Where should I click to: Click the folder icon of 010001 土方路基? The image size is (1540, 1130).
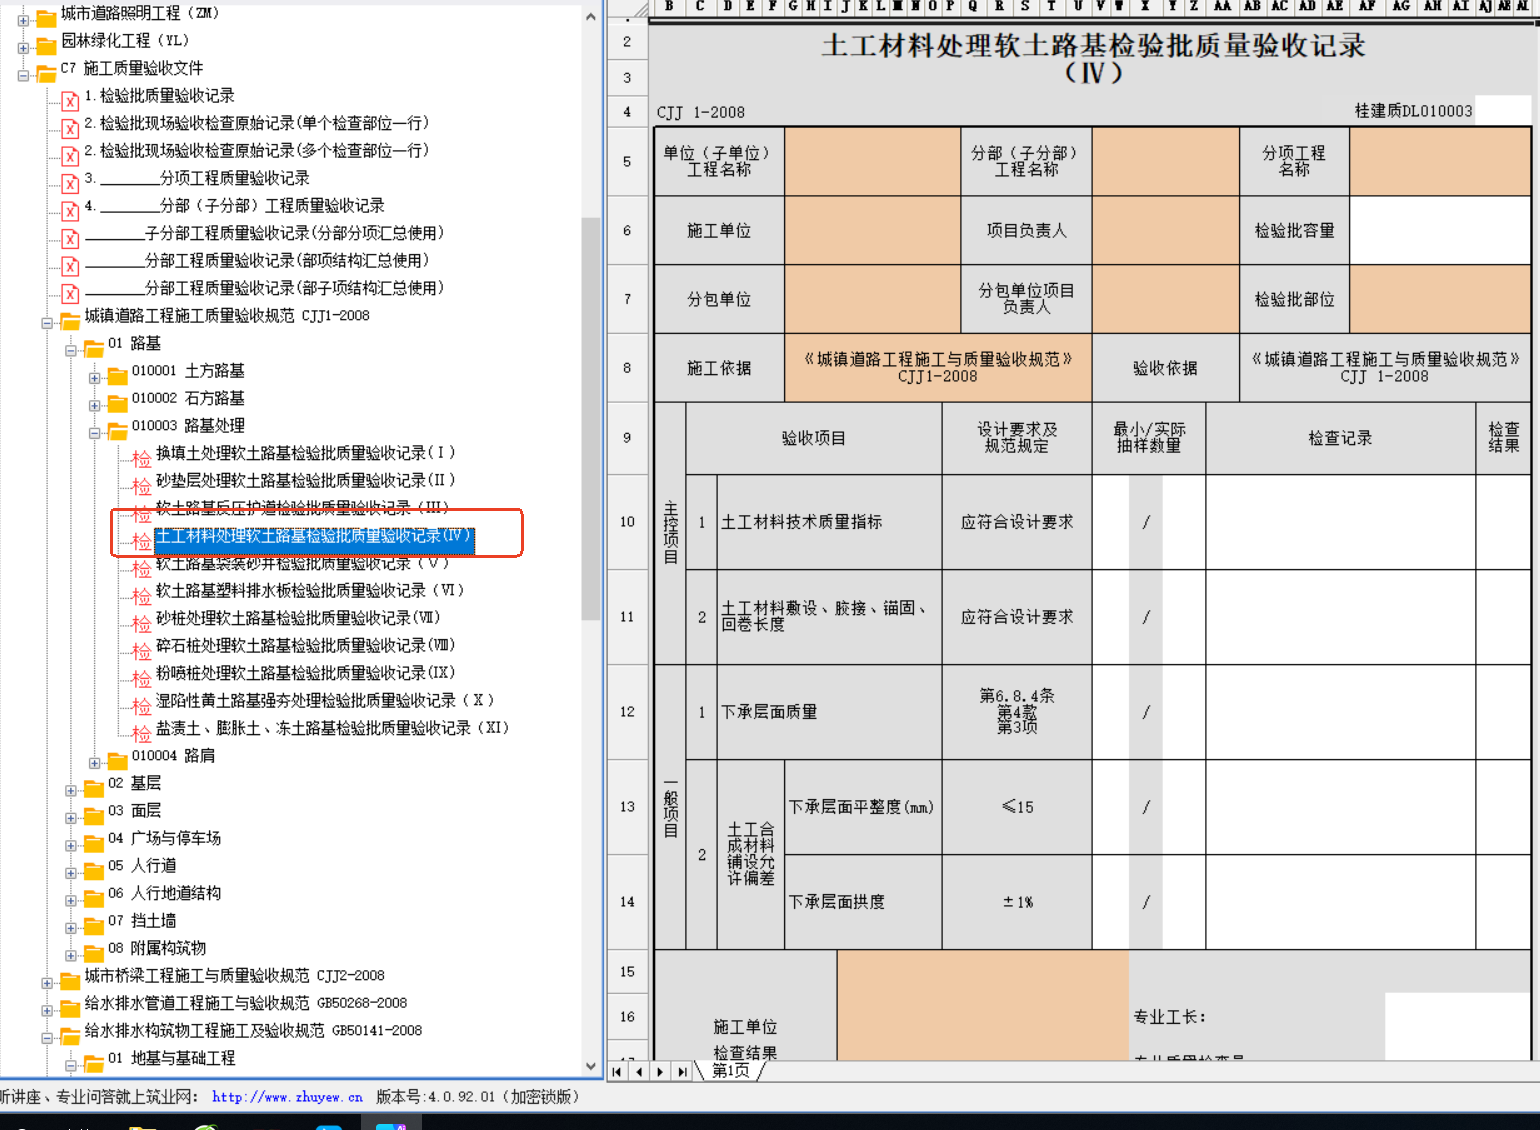point(118,375)
